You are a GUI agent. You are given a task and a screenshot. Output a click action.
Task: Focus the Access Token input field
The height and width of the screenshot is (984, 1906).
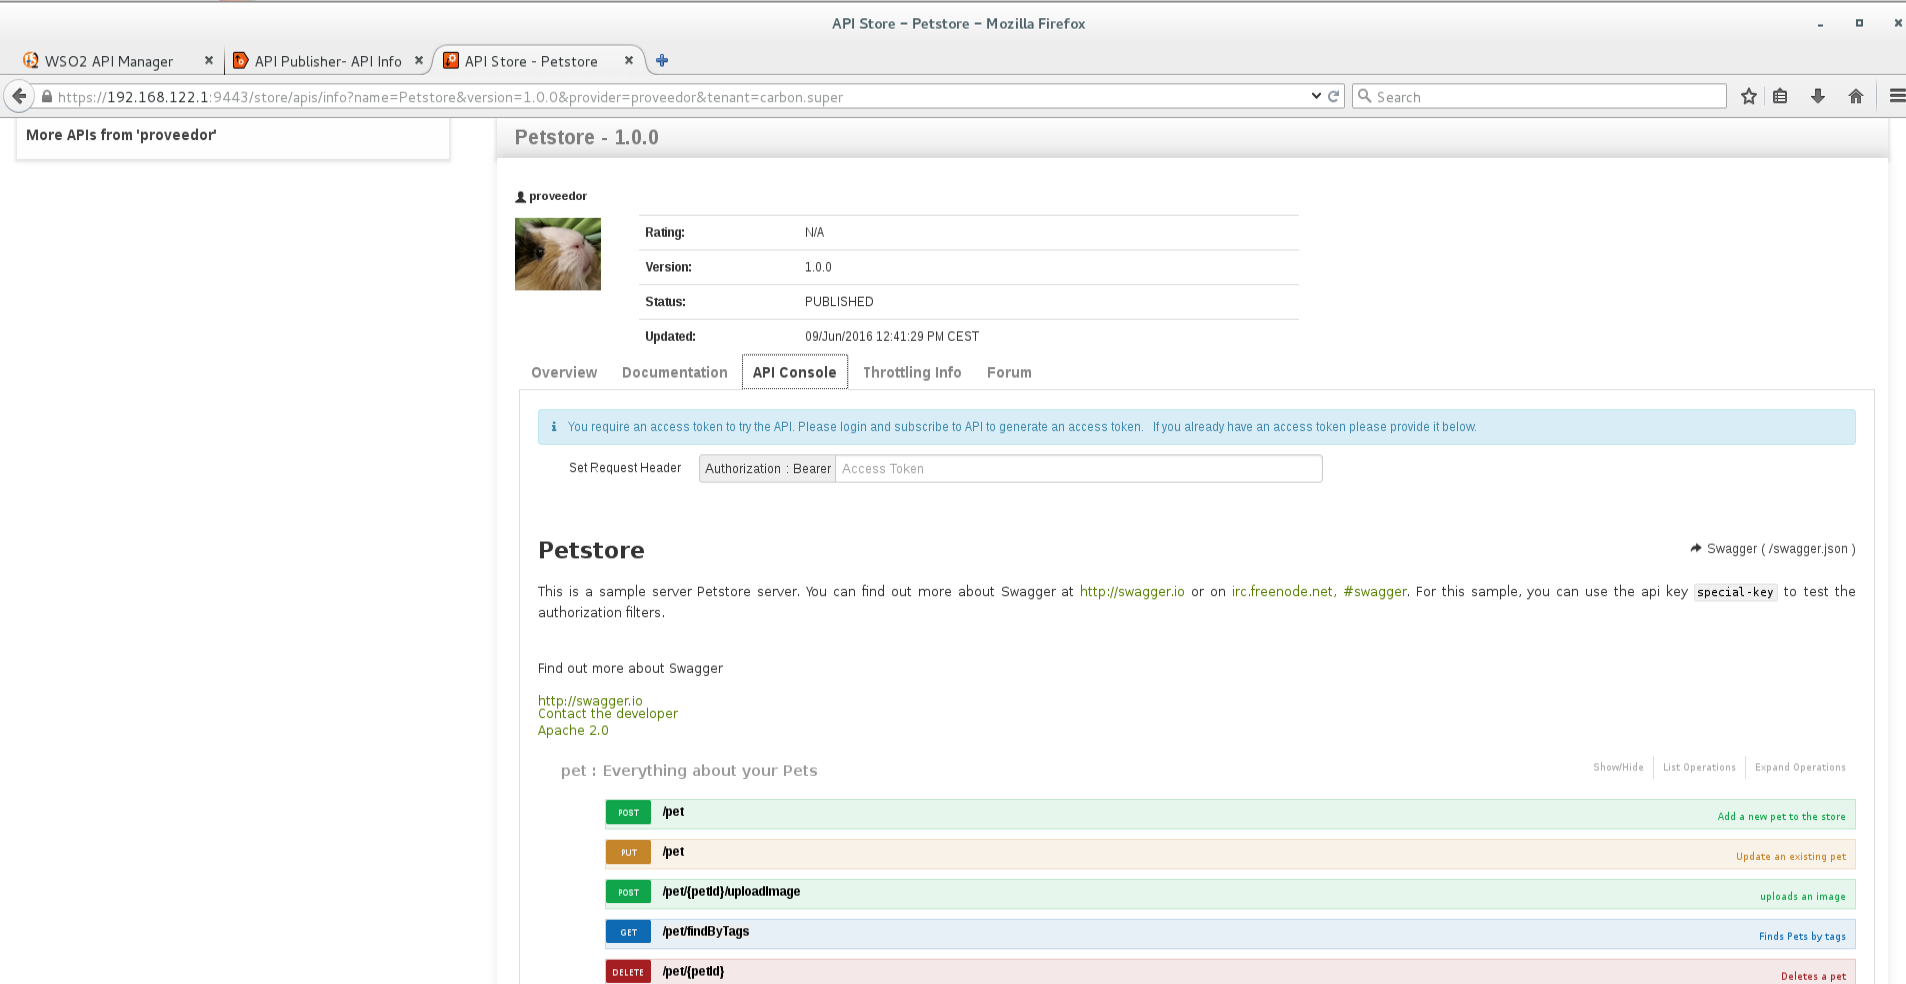[x=1078, y=469]
